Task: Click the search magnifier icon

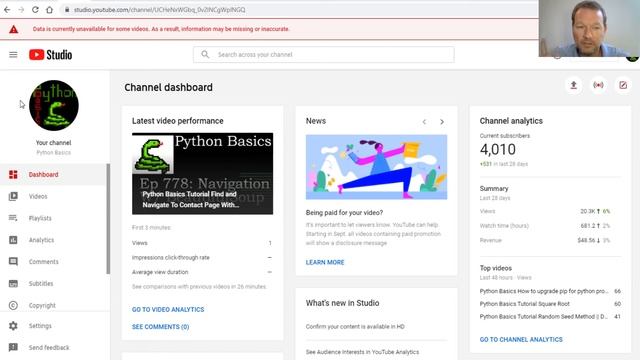Action: [205, 54]
